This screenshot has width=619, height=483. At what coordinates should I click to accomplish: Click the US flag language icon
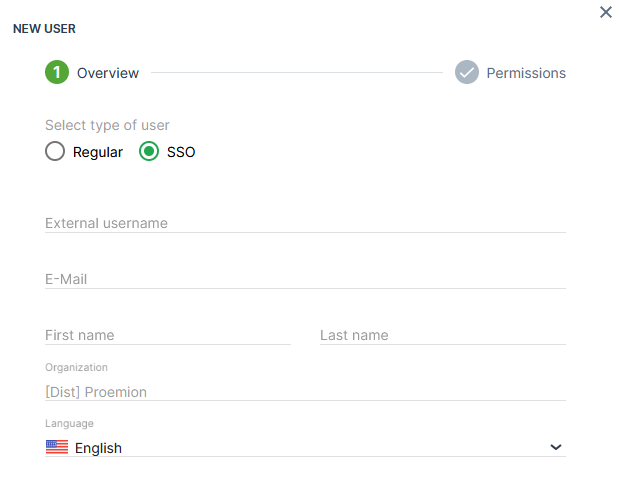point(57,448)
